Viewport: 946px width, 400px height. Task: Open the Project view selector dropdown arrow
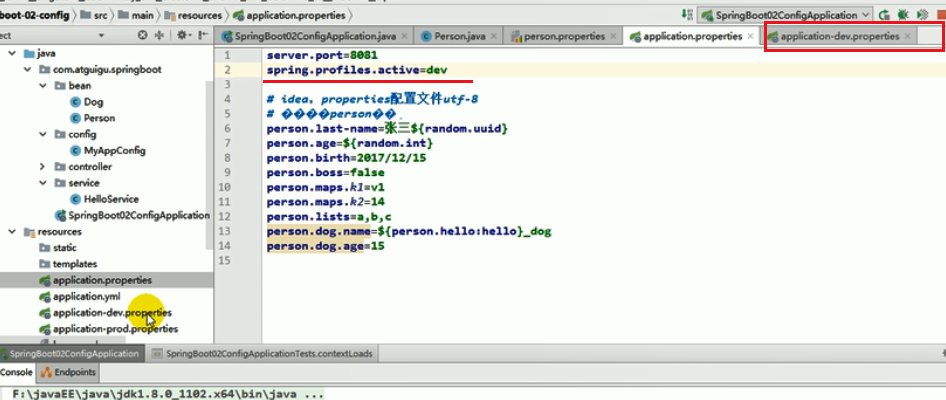pyautogui.click(x=101, y=36)
